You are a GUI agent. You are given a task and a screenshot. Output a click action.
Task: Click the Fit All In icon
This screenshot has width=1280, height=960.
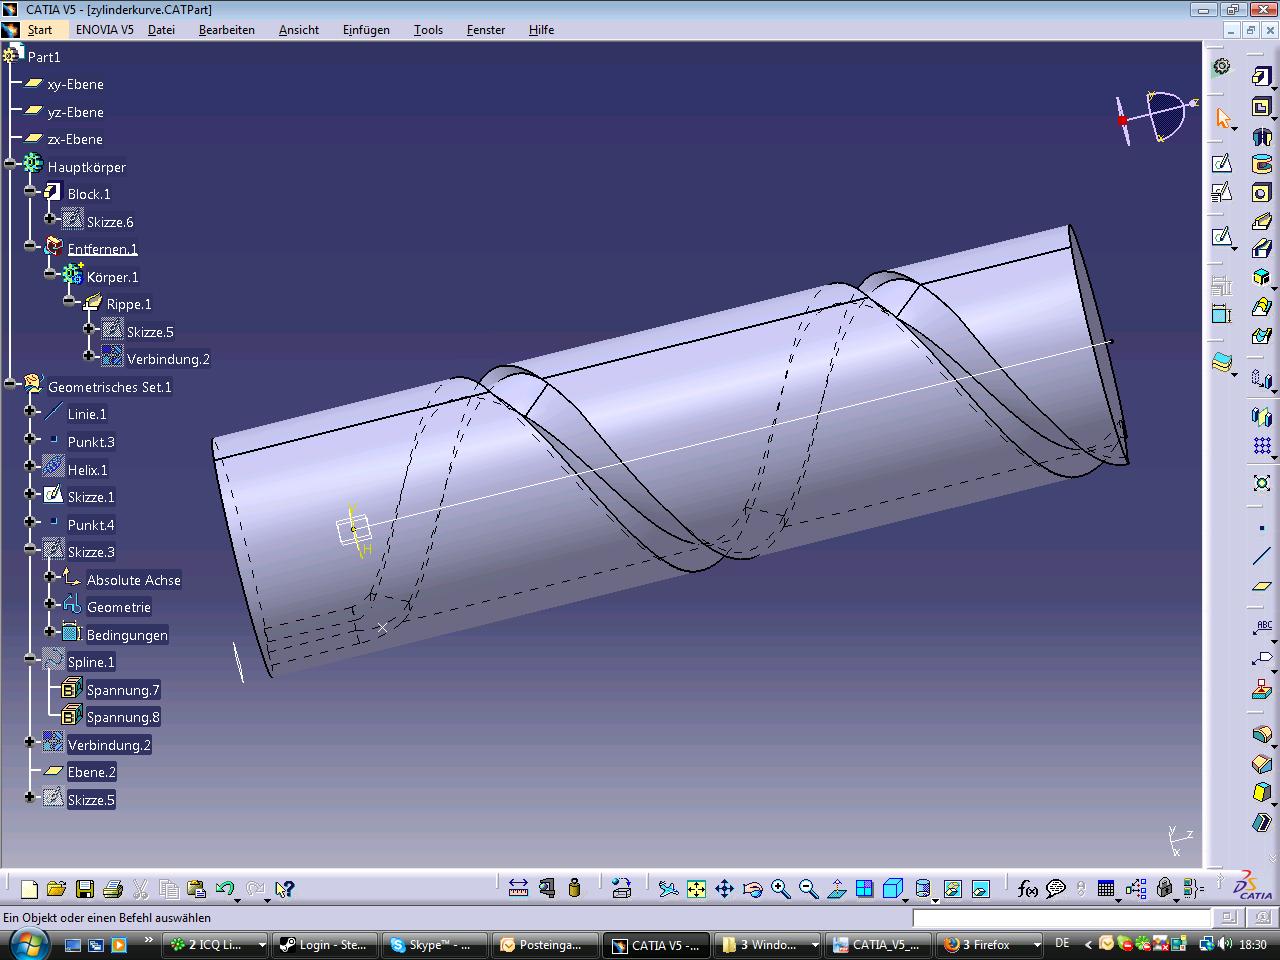(x=696, y=888)
